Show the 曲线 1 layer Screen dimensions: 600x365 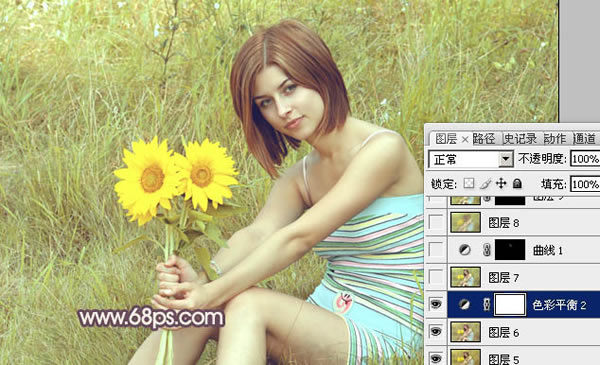pyautogui.click(x=436, y=250)
